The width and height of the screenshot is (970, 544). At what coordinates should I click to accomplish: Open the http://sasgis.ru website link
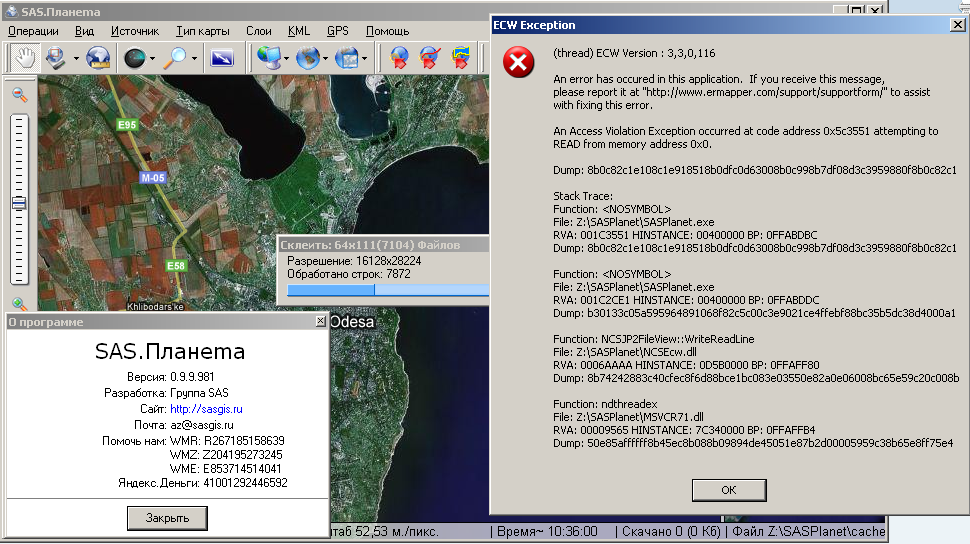206,409
